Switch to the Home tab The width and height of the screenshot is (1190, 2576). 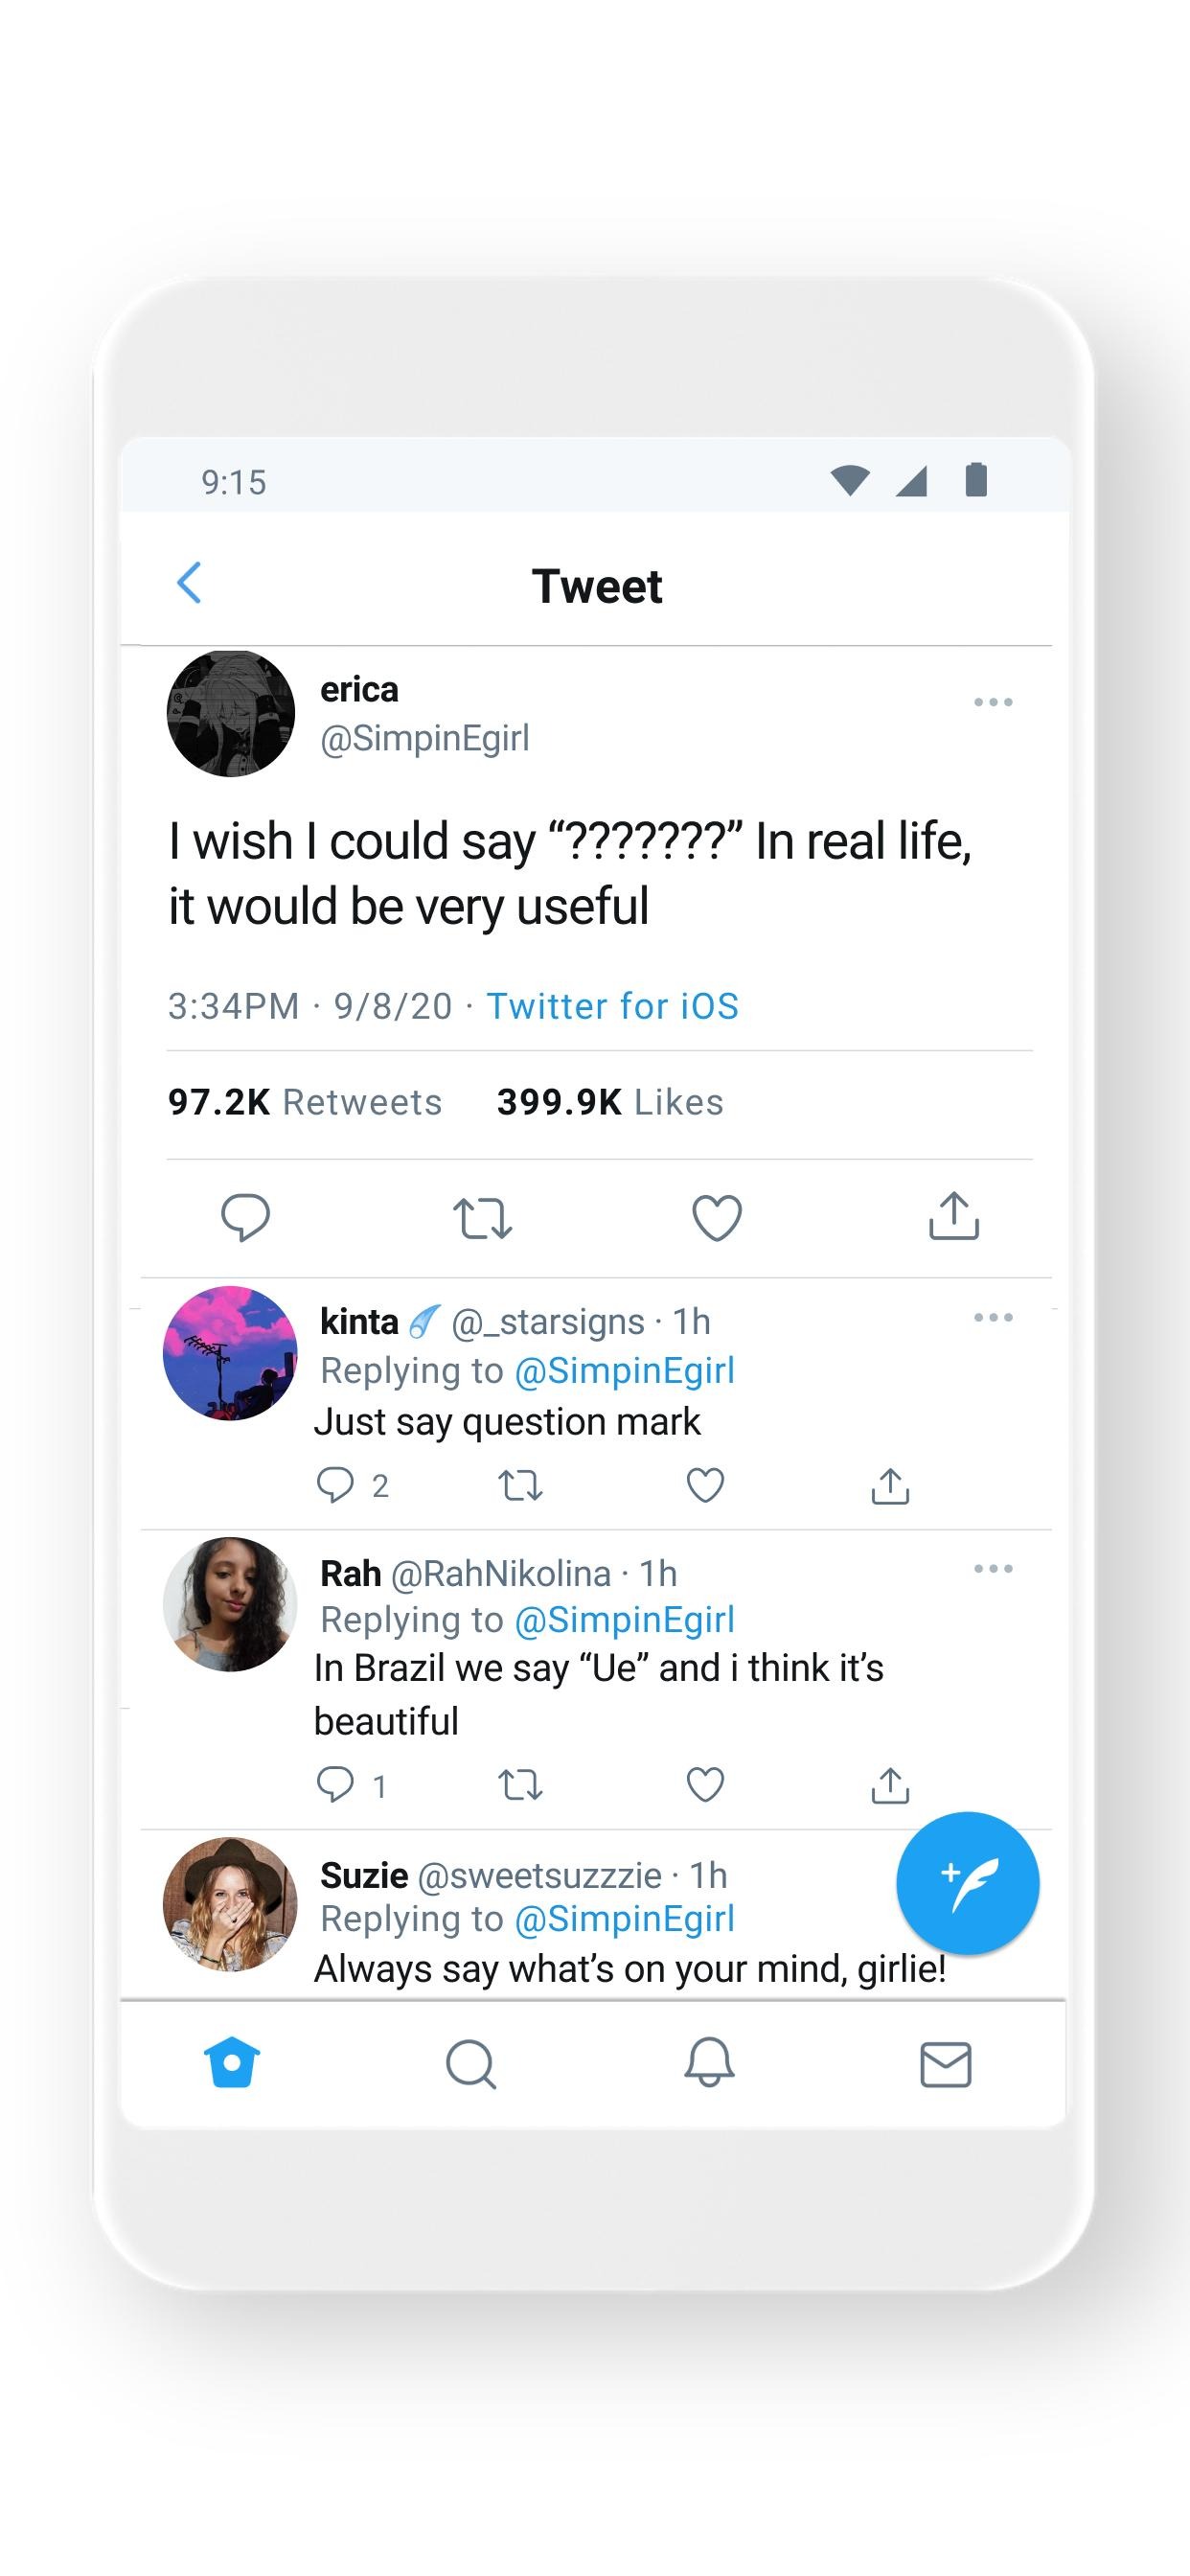pos(232,2063)
